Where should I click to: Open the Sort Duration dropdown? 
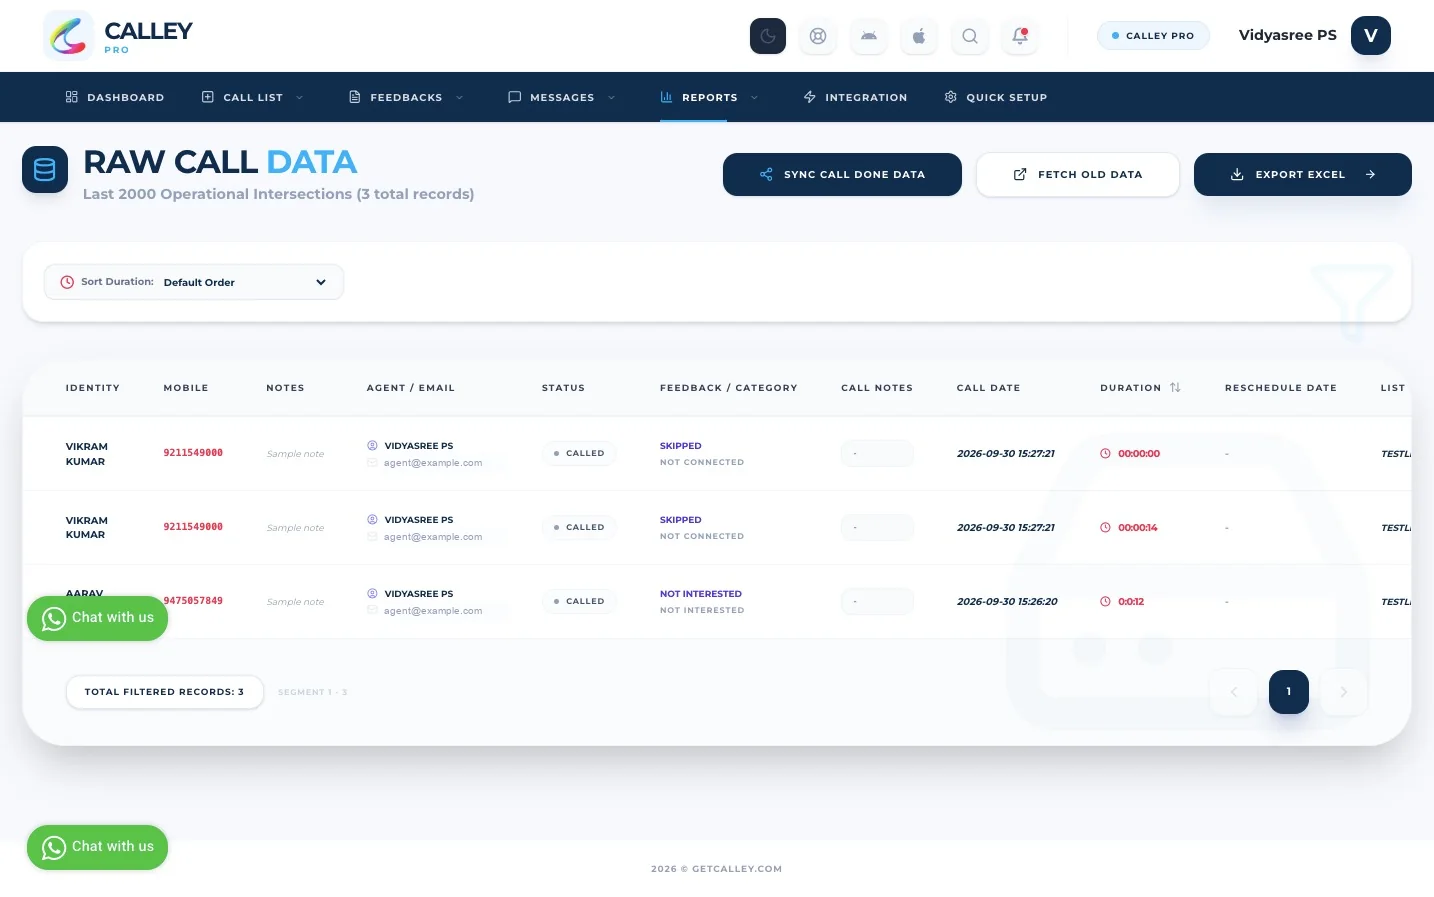194,282
